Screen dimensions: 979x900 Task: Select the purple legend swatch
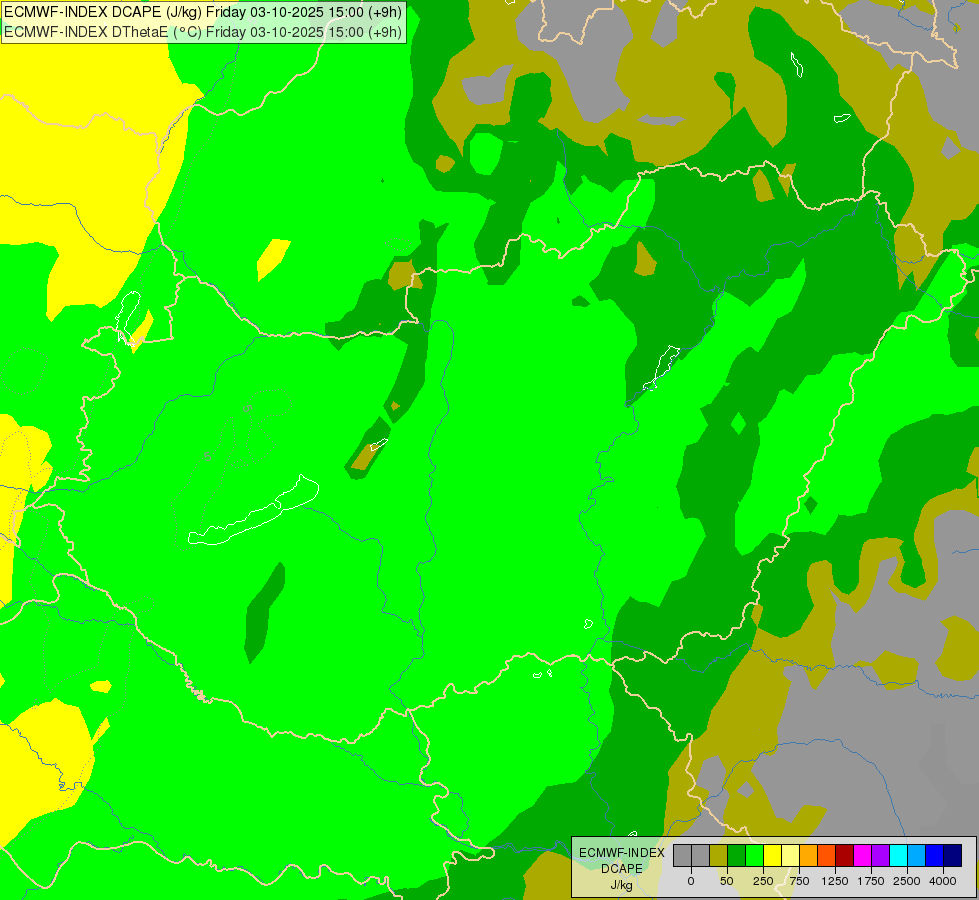pyautogui.click(x=880, y=855)
